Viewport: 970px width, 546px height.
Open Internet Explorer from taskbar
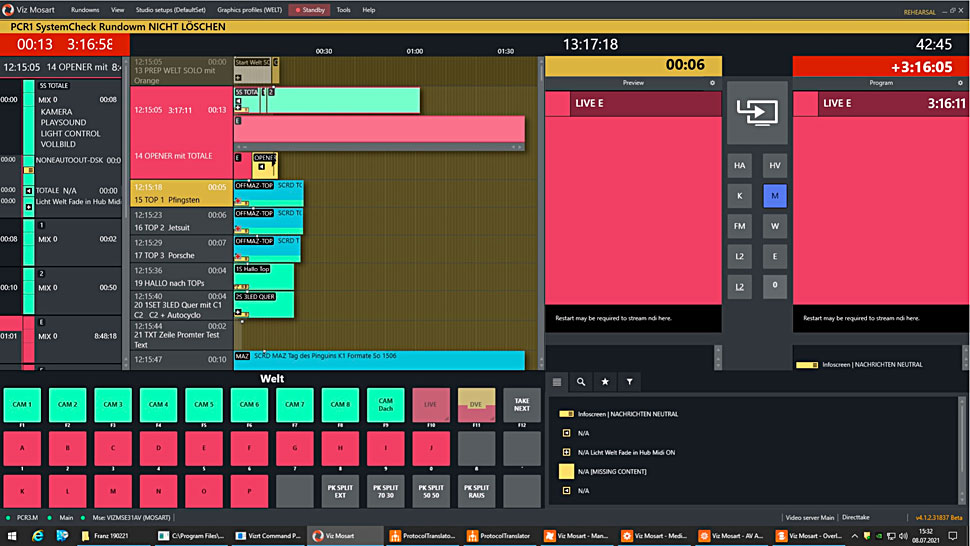38,536
